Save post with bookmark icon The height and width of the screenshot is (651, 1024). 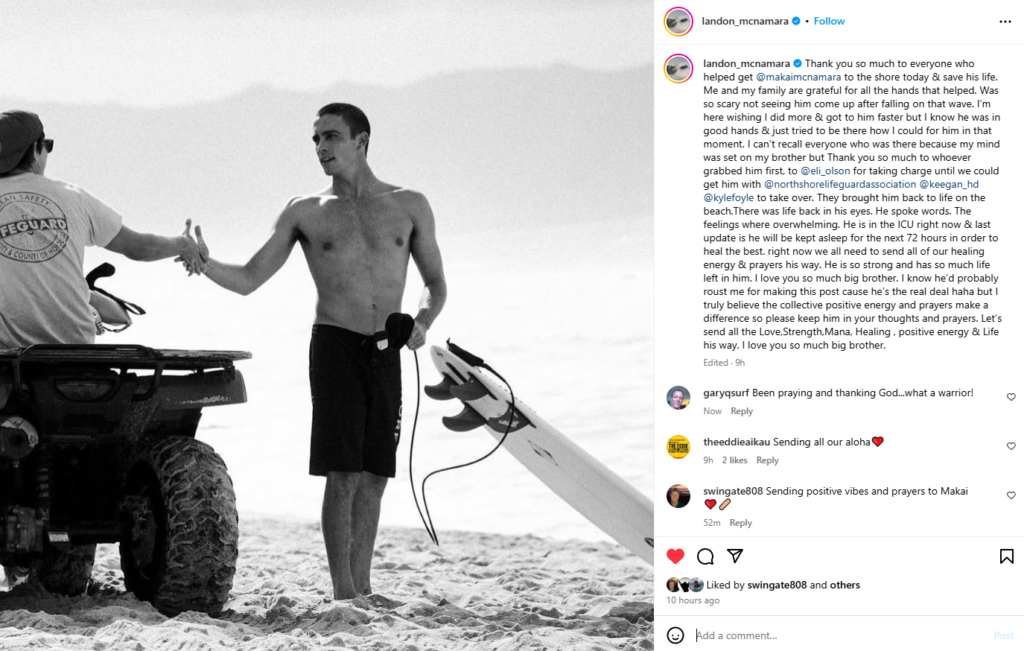[1006, 556]
